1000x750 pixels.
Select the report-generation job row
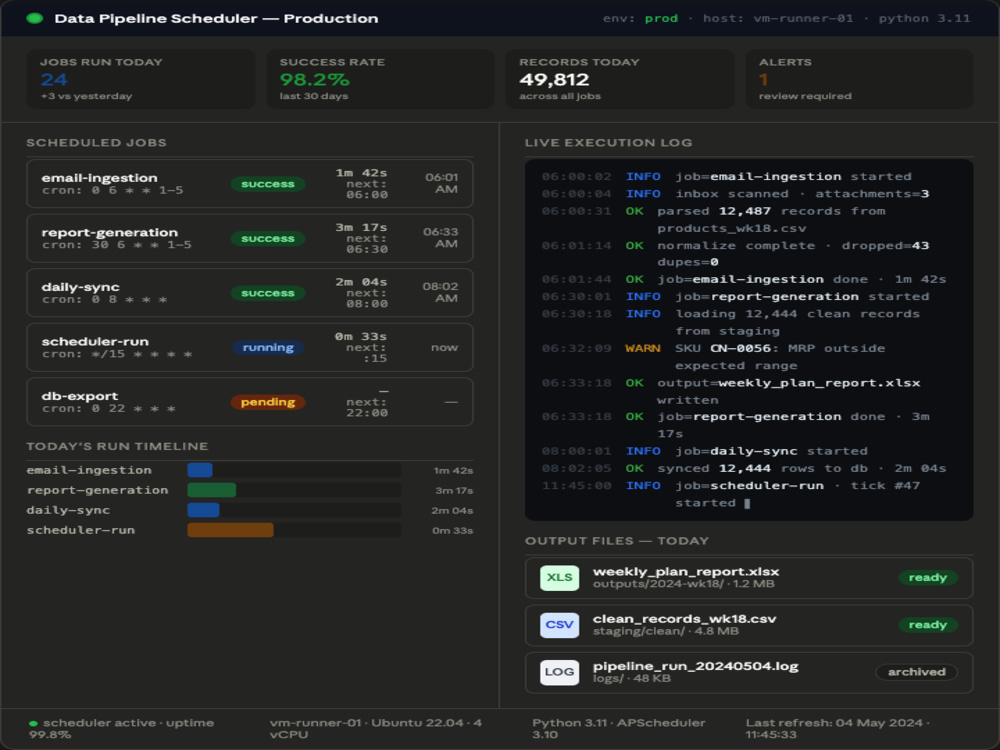click(x=249, y=239)
